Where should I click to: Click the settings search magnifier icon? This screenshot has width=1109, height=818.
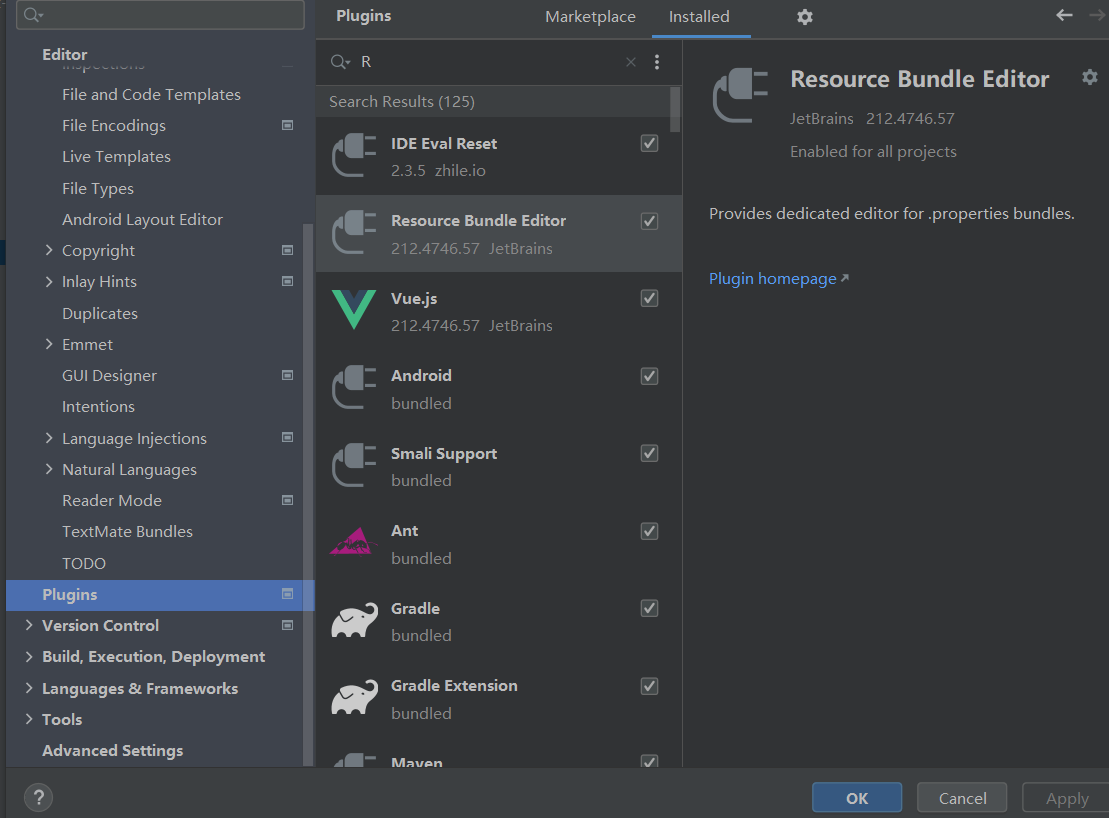33,14
